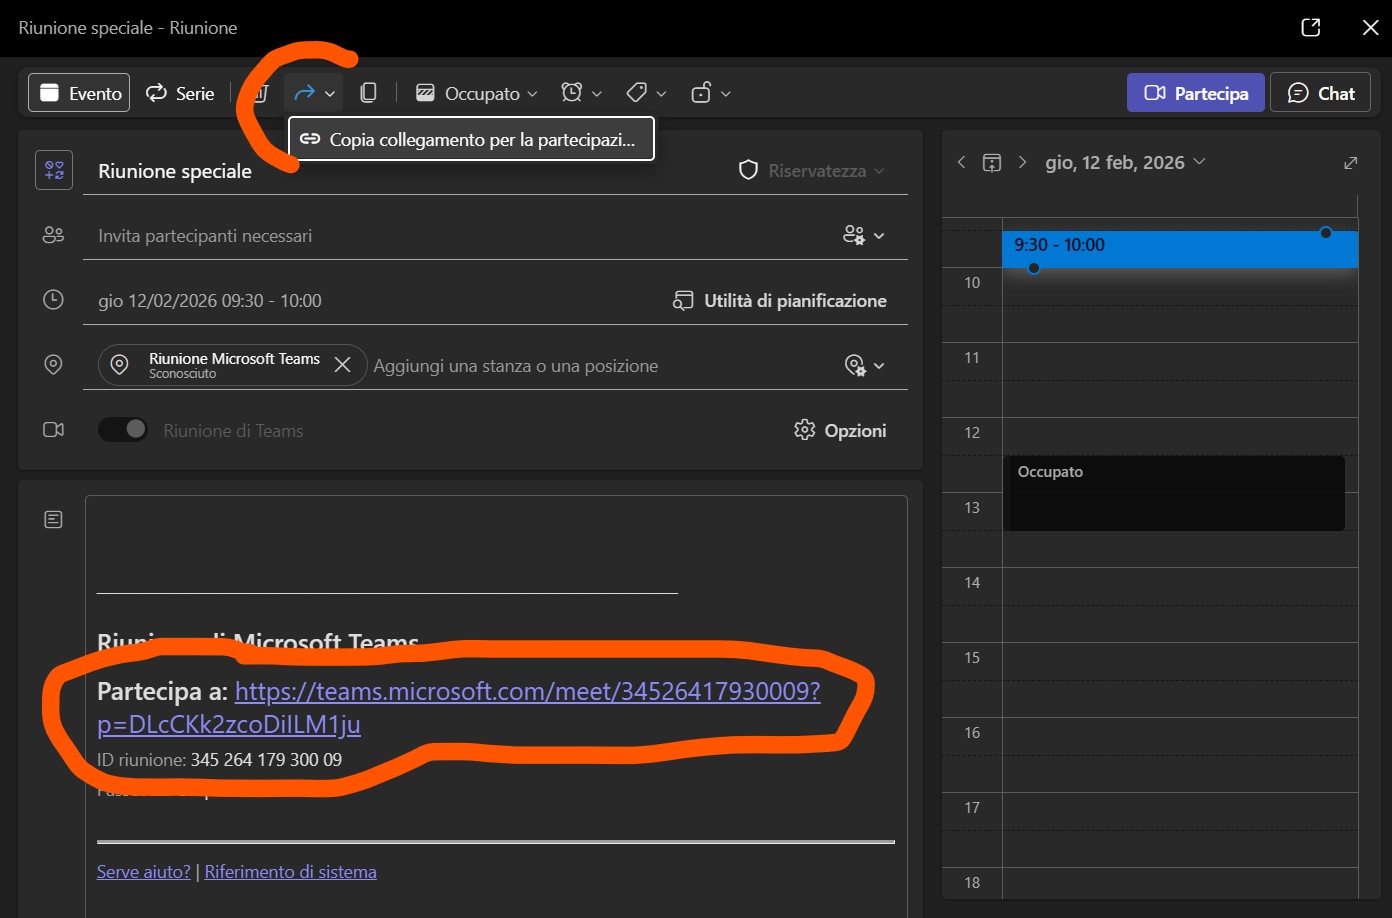1392x918 pixels.
Task: Pop out the meeting window
Action: pos(1310,28)
